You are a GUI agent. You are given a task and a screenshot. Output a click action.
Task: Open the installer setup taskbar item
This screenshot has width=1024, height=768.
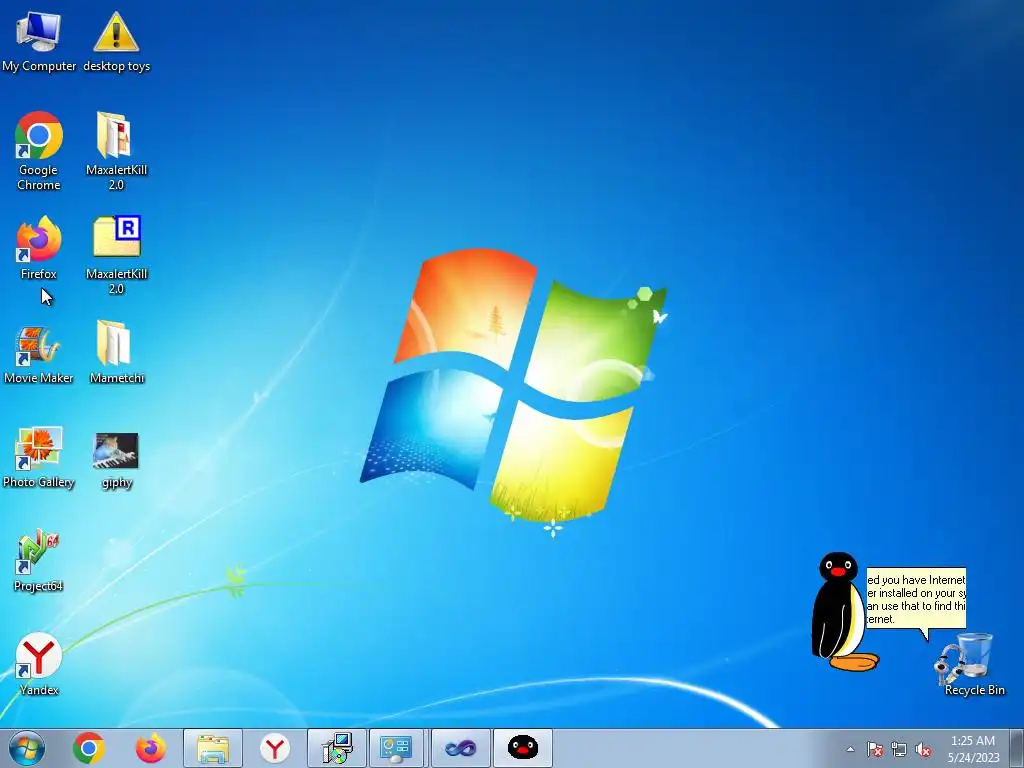click(x=337, y=748)
